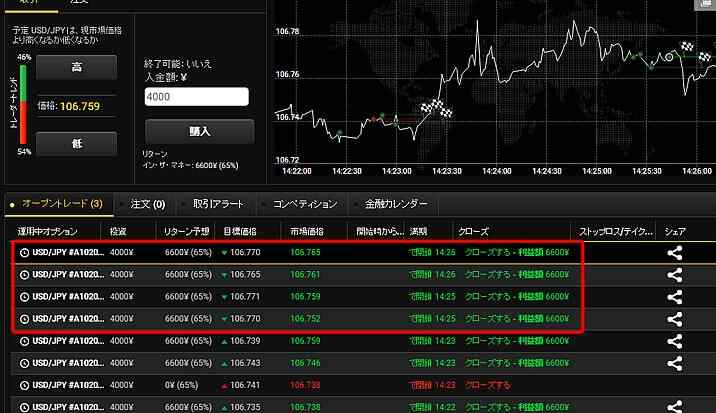Image resolution: width=716 pixels, height=413 pixels.
Task: Open the オープントレード (3) tab
Action: pyautogui.click(x=59, y=204)
